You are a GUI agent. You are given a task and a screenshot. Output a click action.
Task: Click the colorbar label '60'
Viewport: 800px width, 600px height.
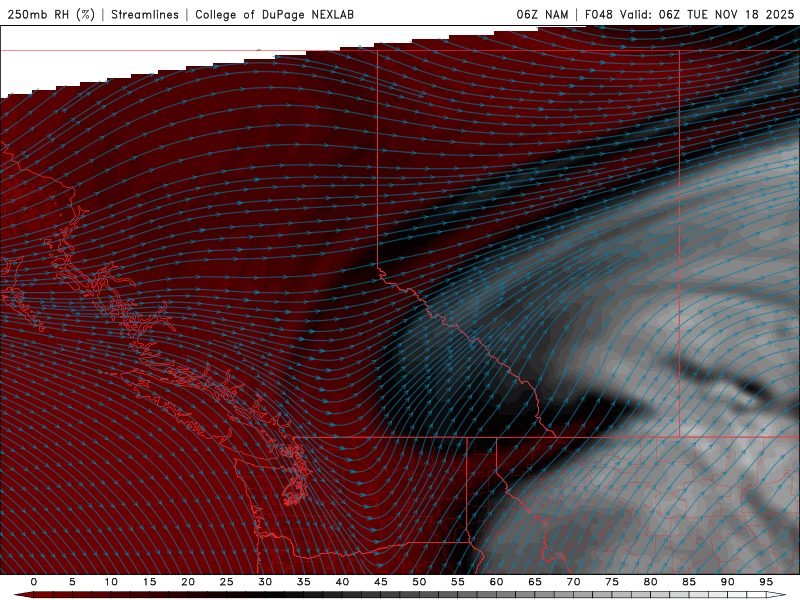coord(496,582)
